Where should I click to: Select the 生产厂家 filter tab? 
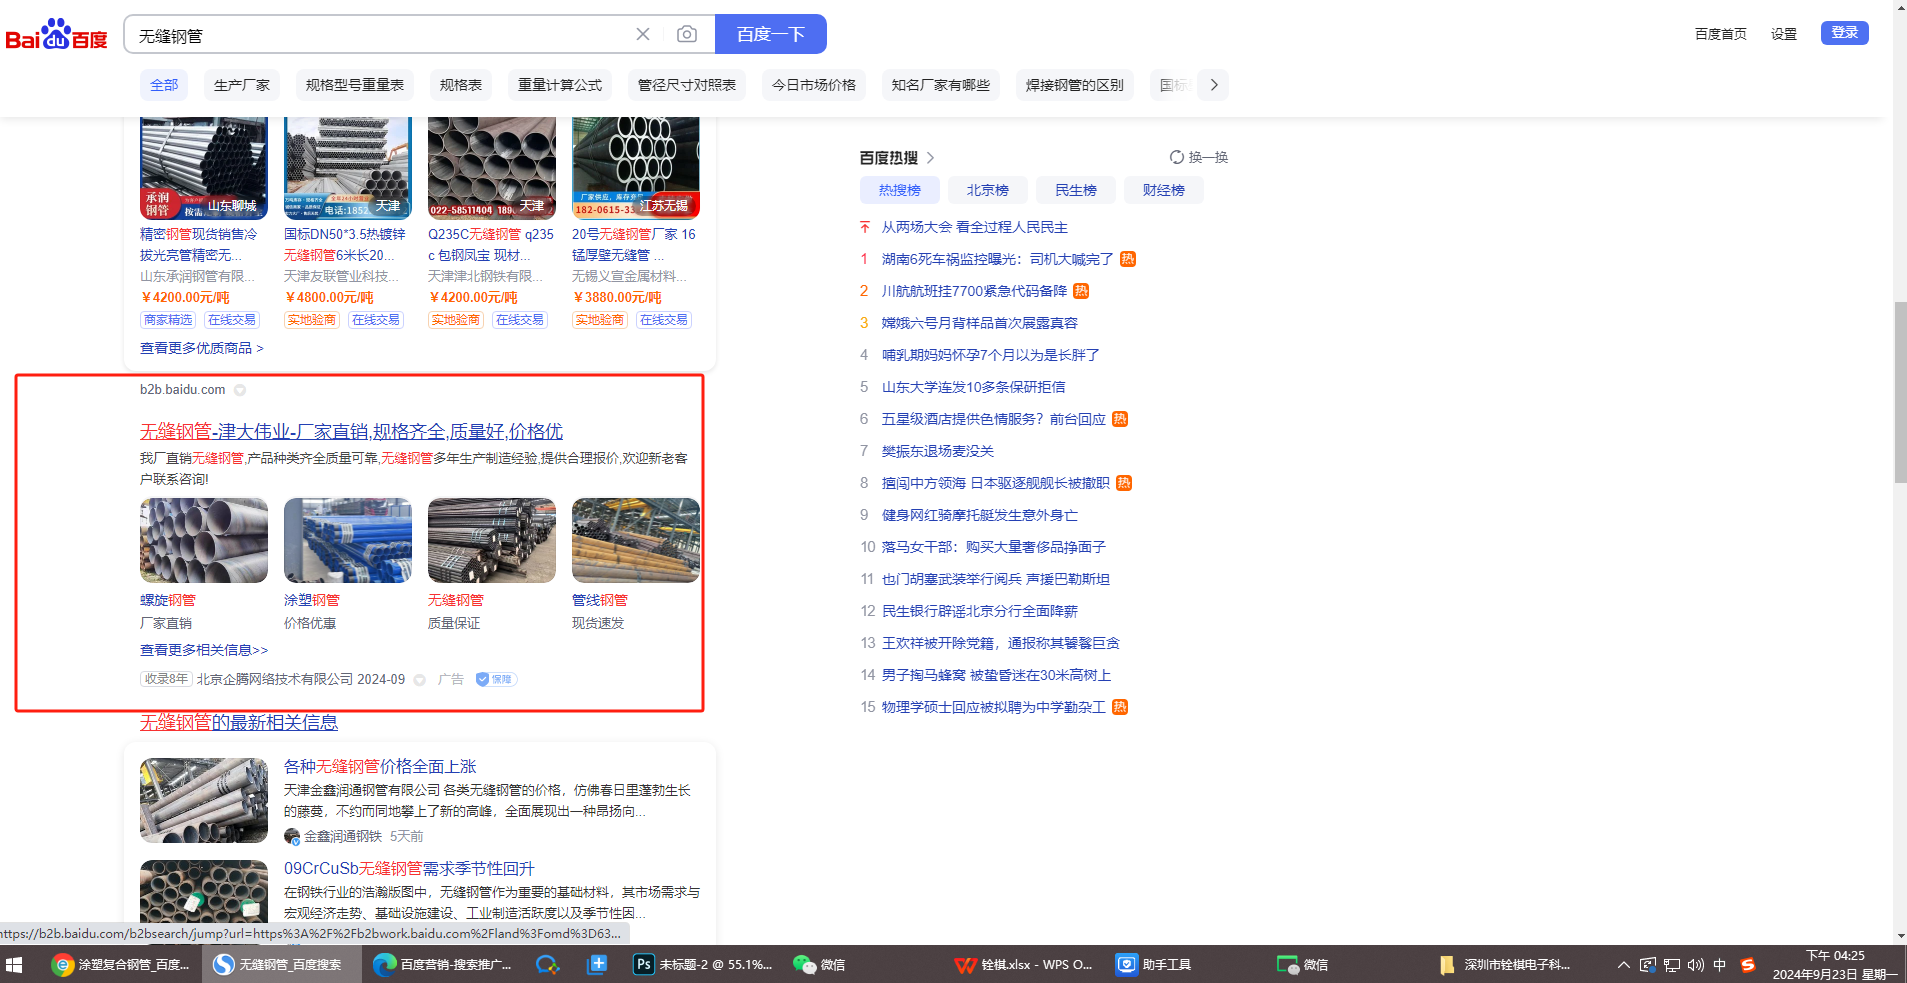point(242,85)
